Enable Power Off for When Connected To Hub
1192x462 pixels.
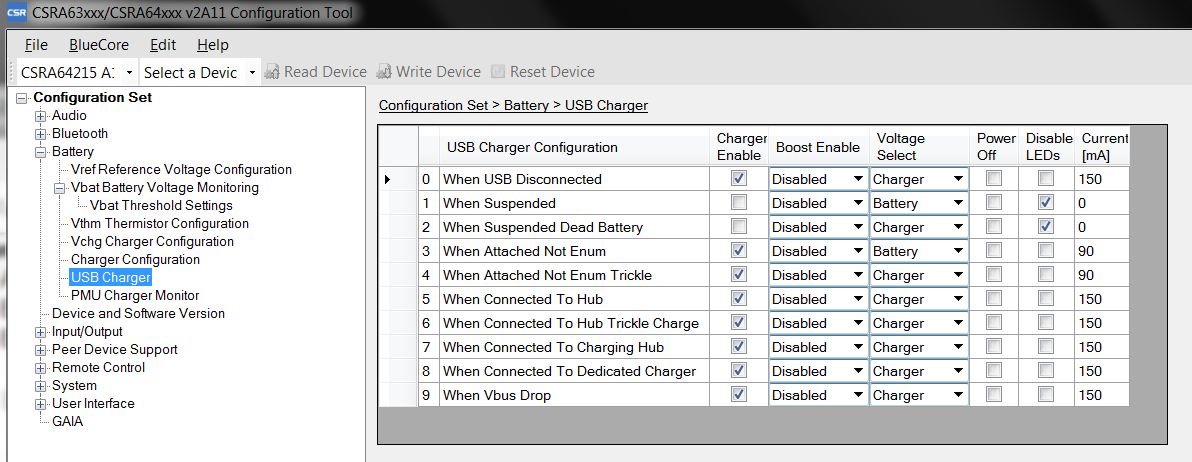pos(993,299)
